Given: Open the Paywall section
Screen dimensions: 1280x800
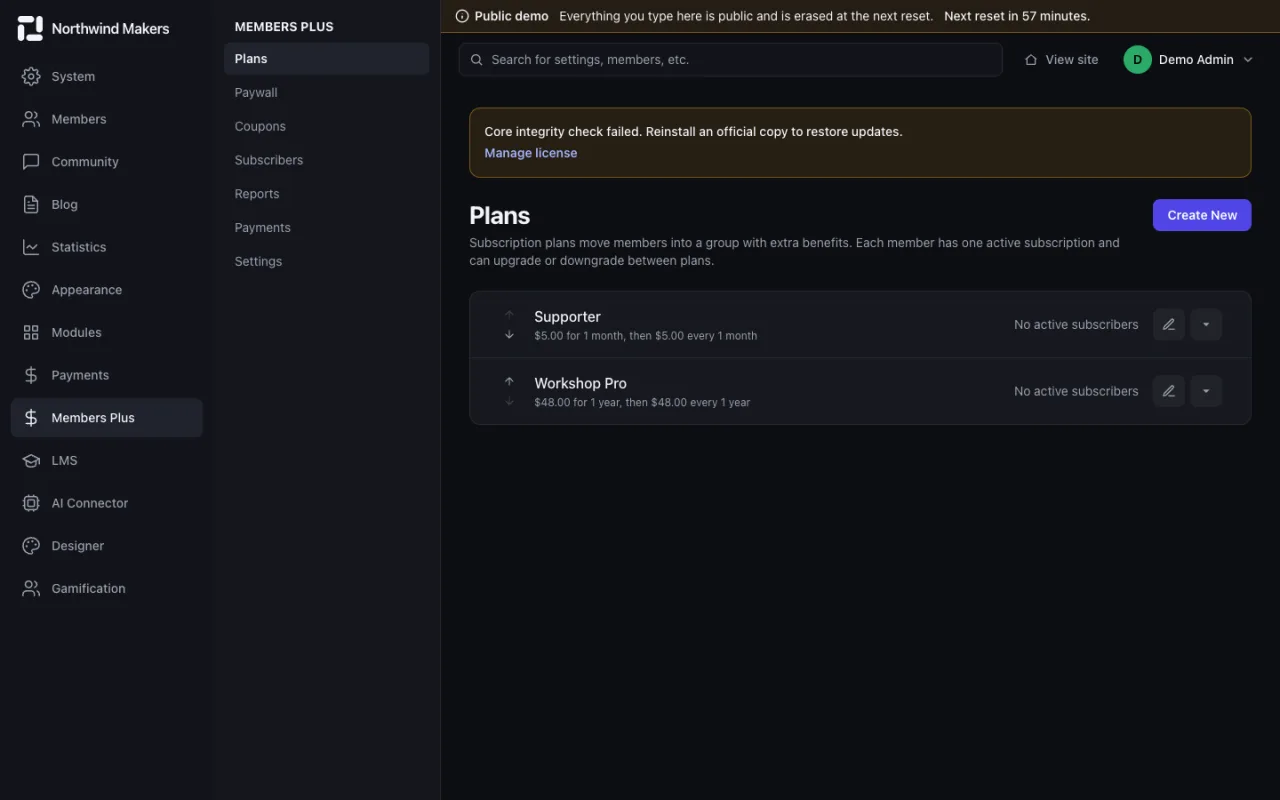Looking at the screenshot, I should (x=326, y=93).
